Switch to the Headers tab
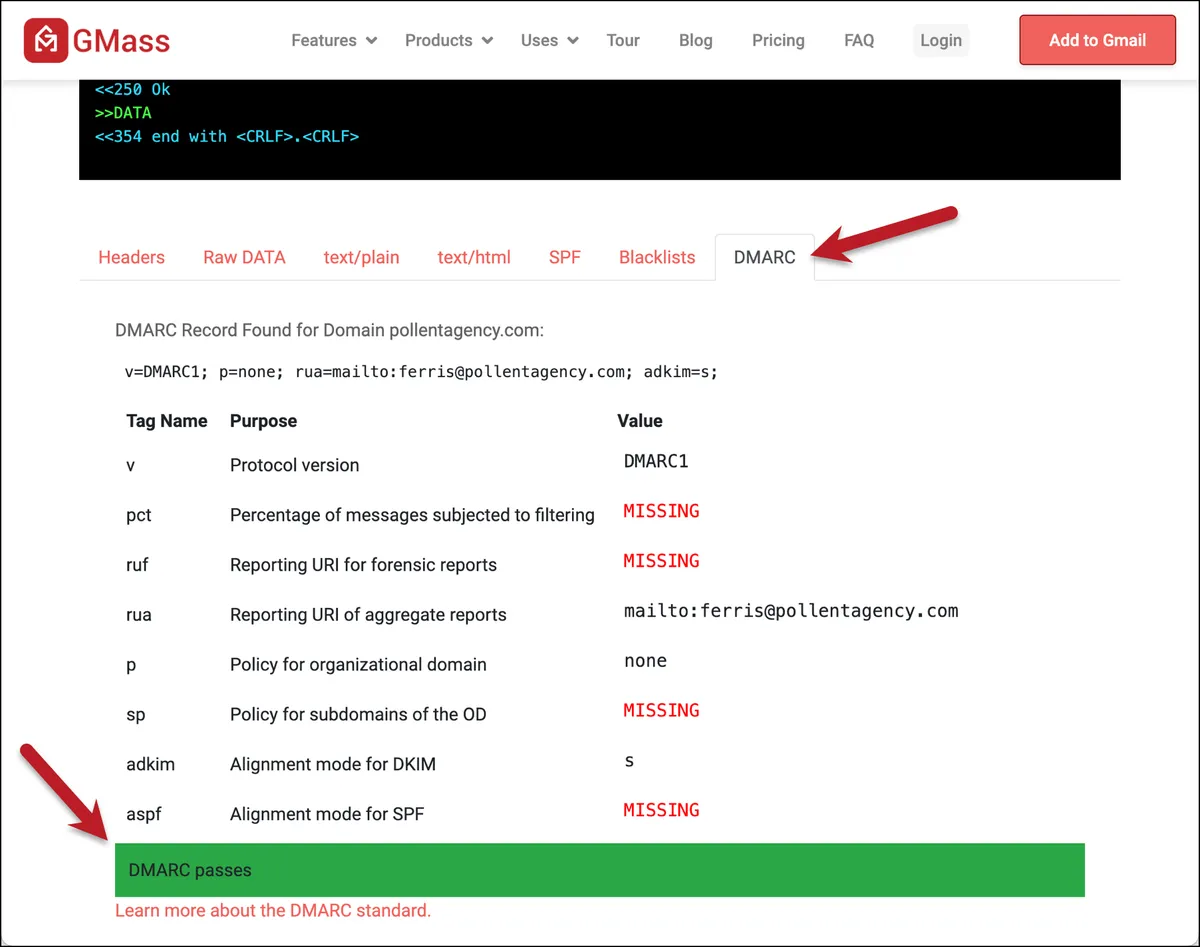 (x=131, y=257)
